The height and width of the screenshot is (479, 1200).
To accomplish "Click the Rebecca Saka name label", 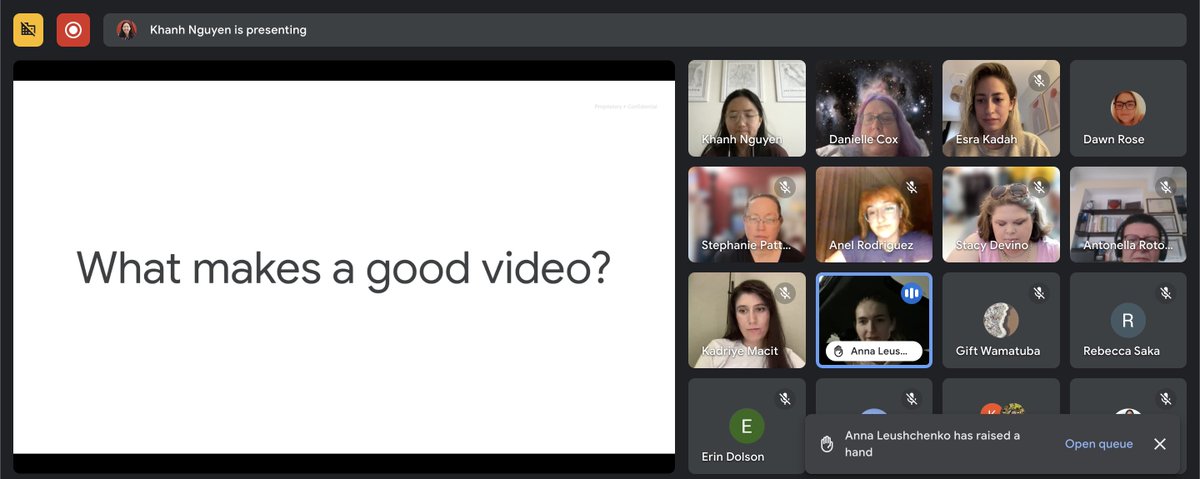I will [1121, 351].
